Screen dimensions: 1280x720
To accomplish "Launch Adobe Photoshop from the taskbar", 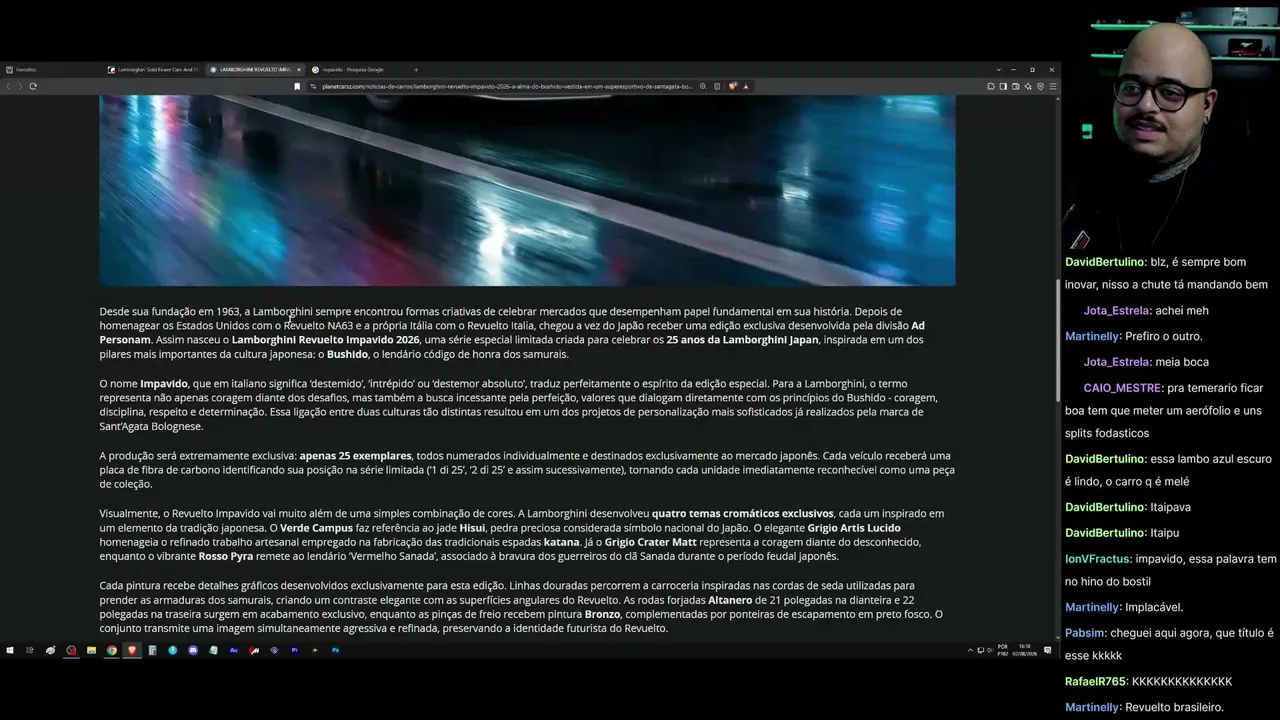I will tap(336, 650).
